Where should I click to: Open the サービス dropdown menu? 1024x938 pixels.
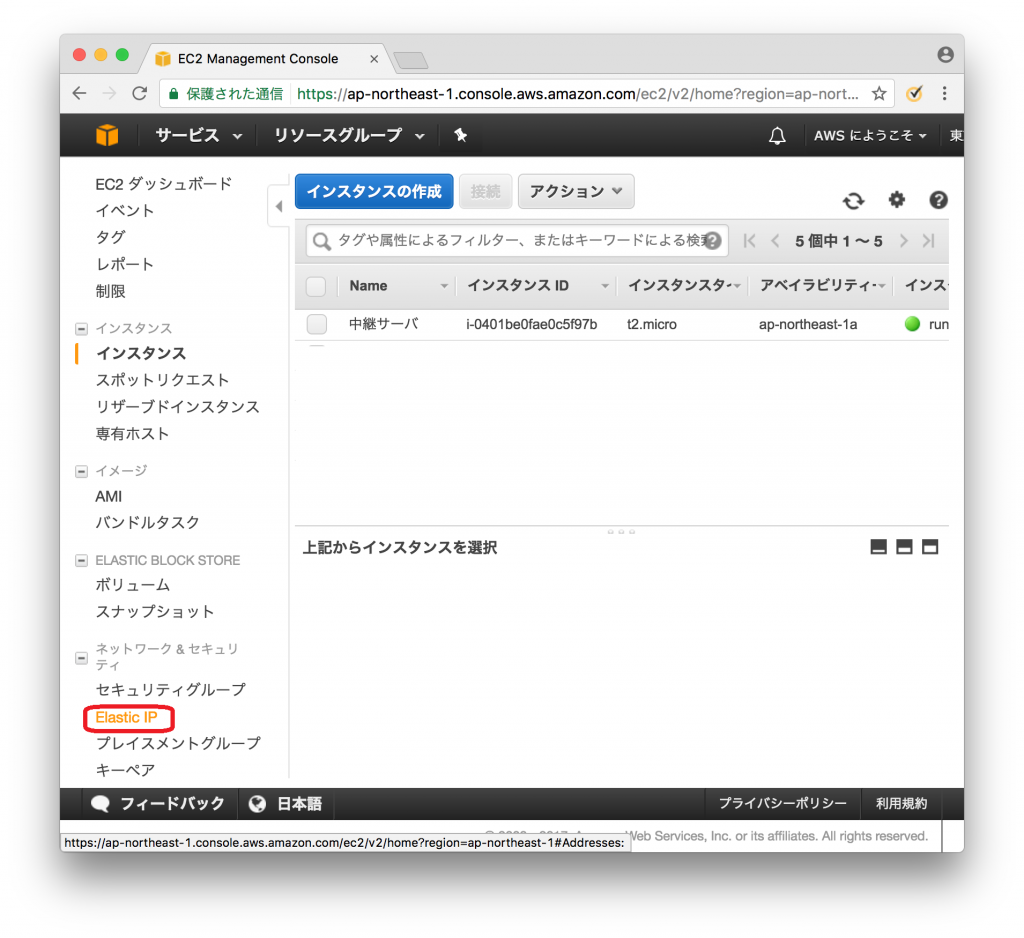pos(199,135)
